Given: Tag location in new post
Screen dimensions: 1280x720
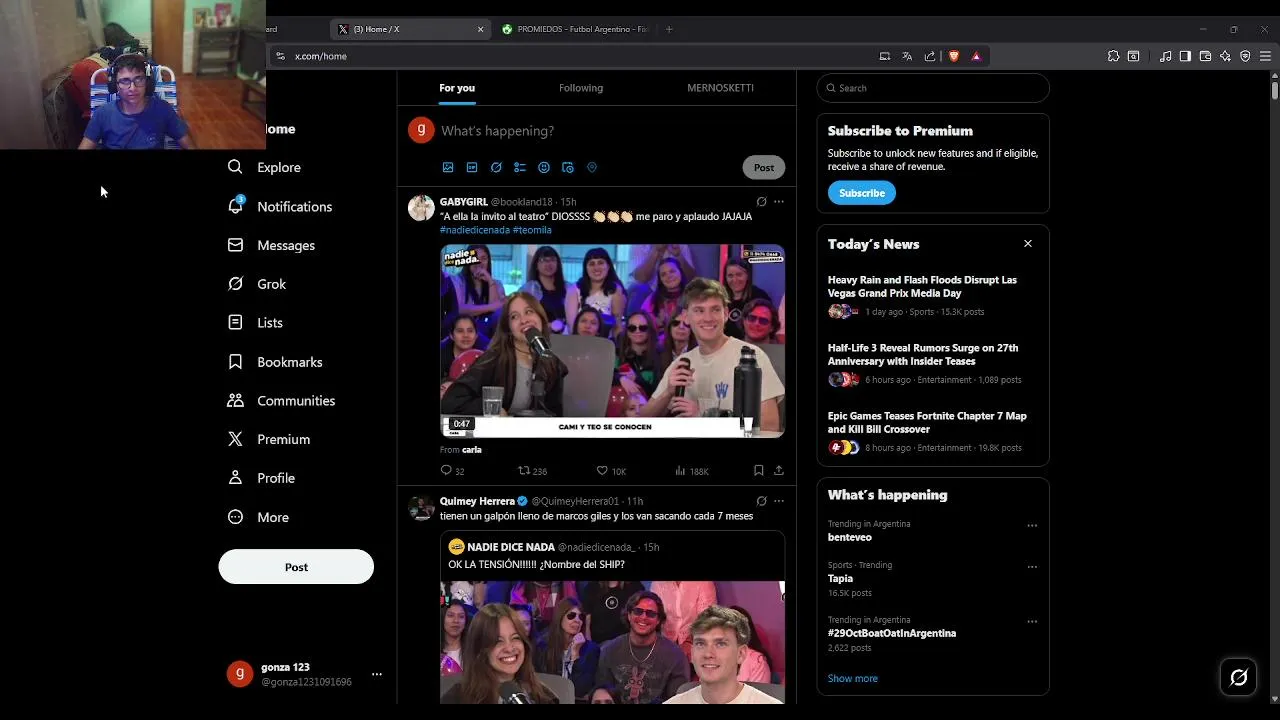Looking at the screenshot, I should click(592, 167).
